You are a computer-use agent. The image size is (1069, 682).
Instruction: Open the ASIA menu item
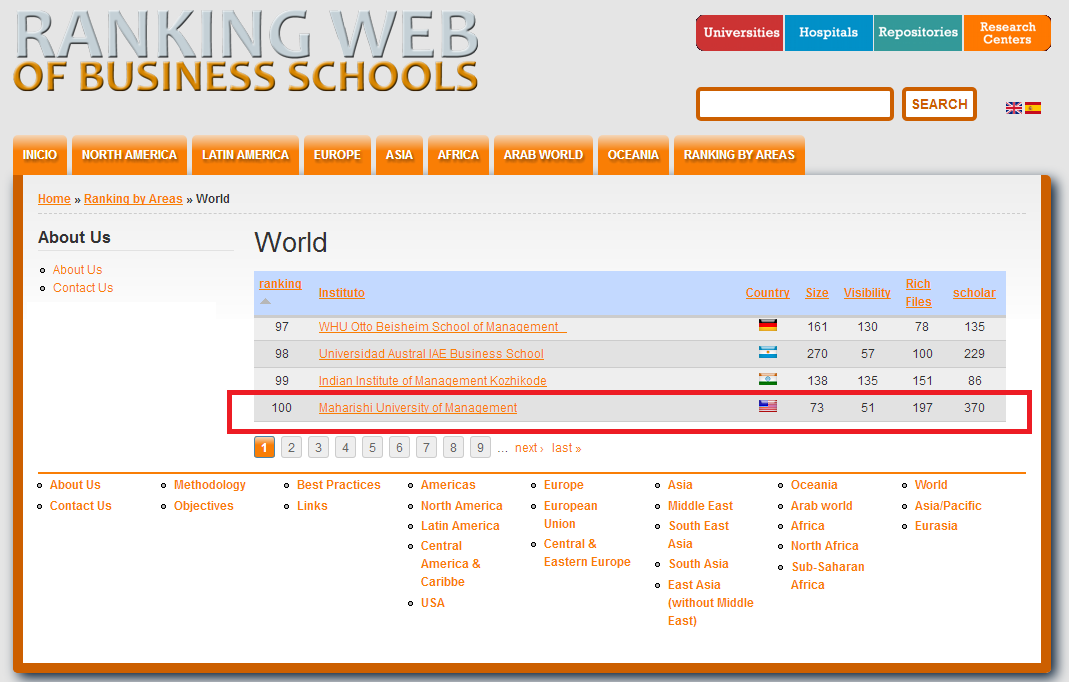click(x=400, y=155)
